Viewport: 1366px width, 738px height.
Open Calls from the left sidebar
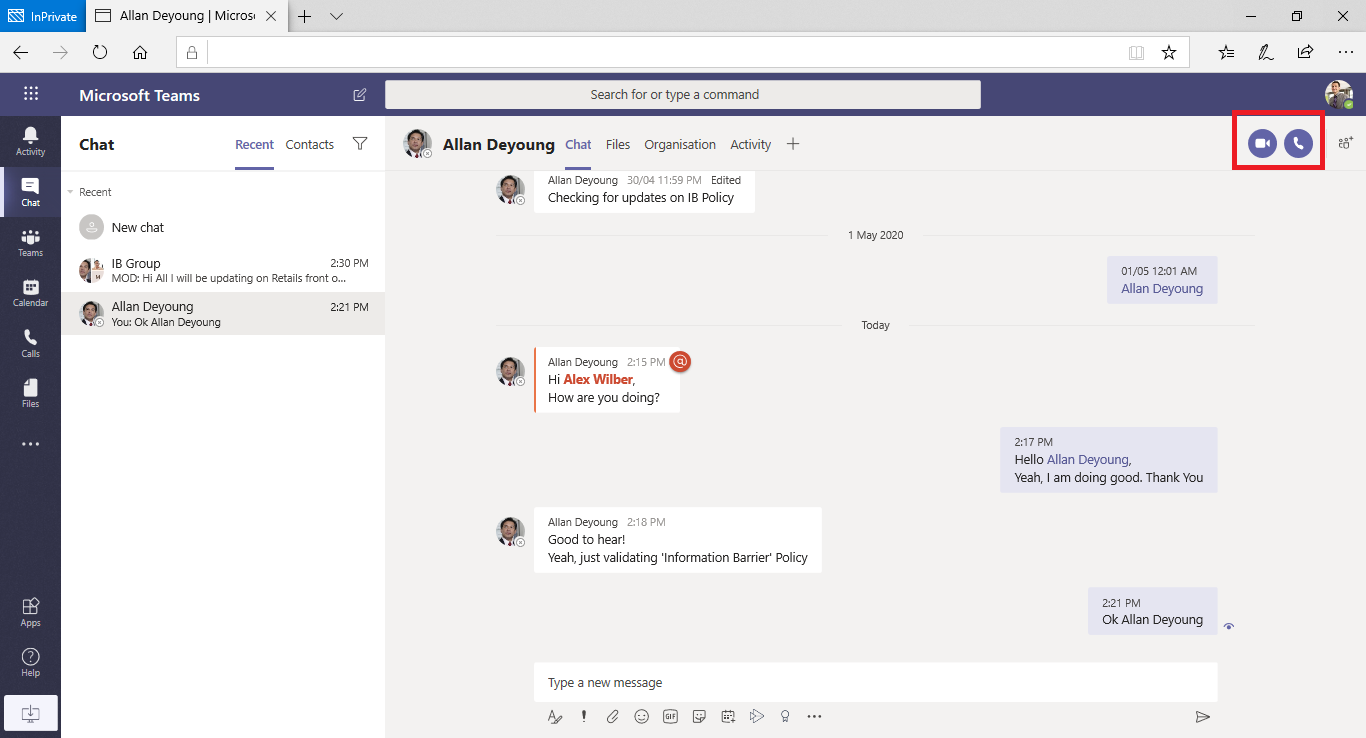coord(30,343)
